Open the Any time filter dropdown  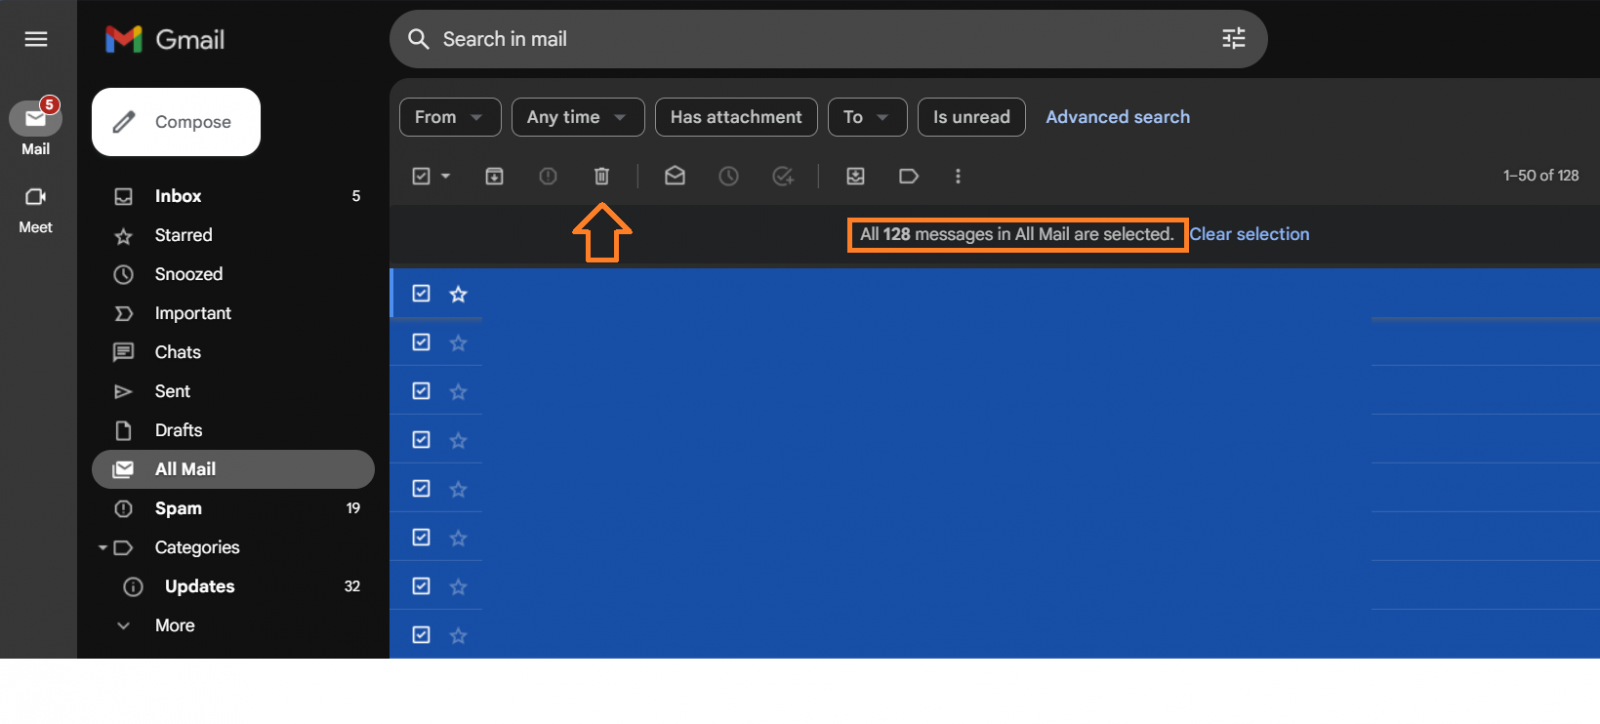pos(577,117)
